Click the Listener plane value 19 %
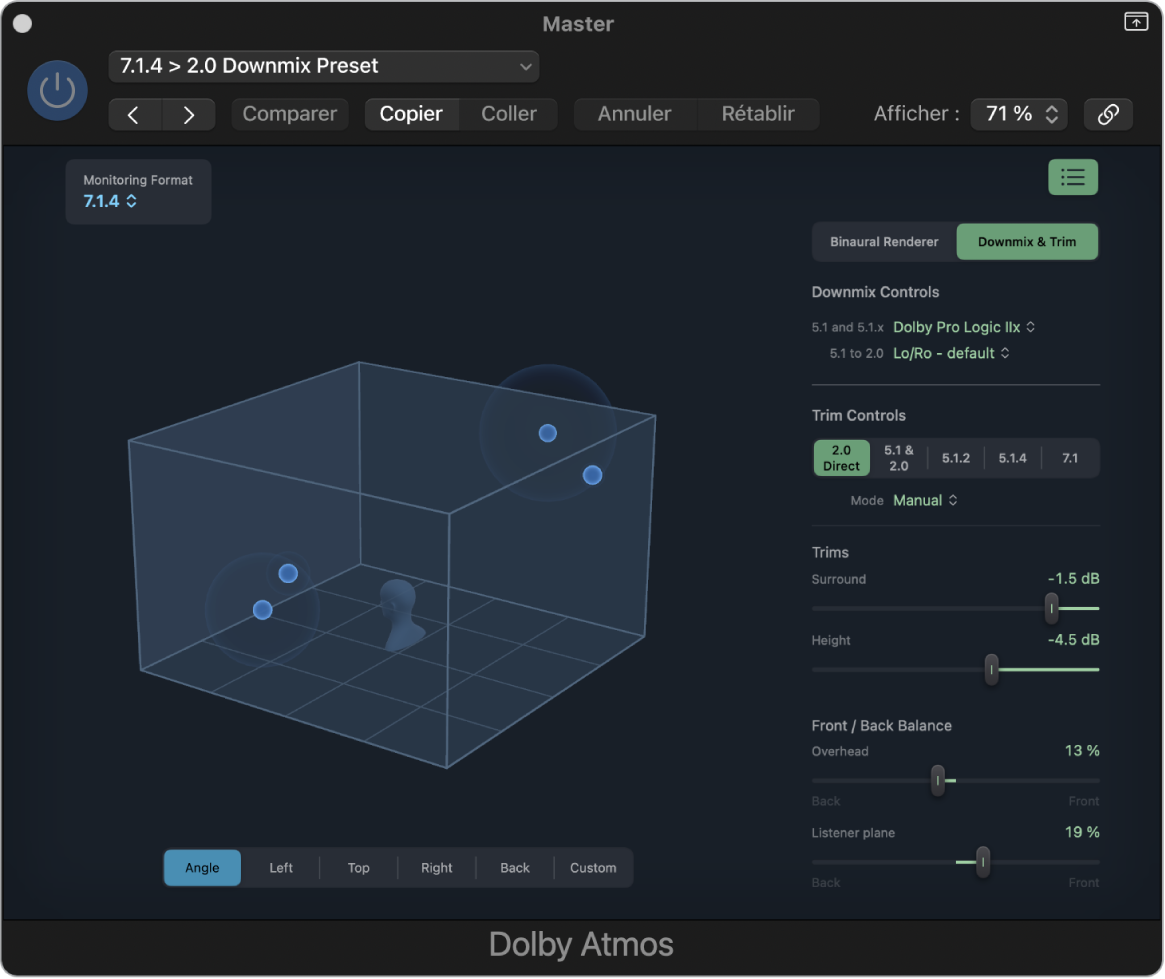1165x979 pixels. pyautogui.click(x=1082, y=833)
